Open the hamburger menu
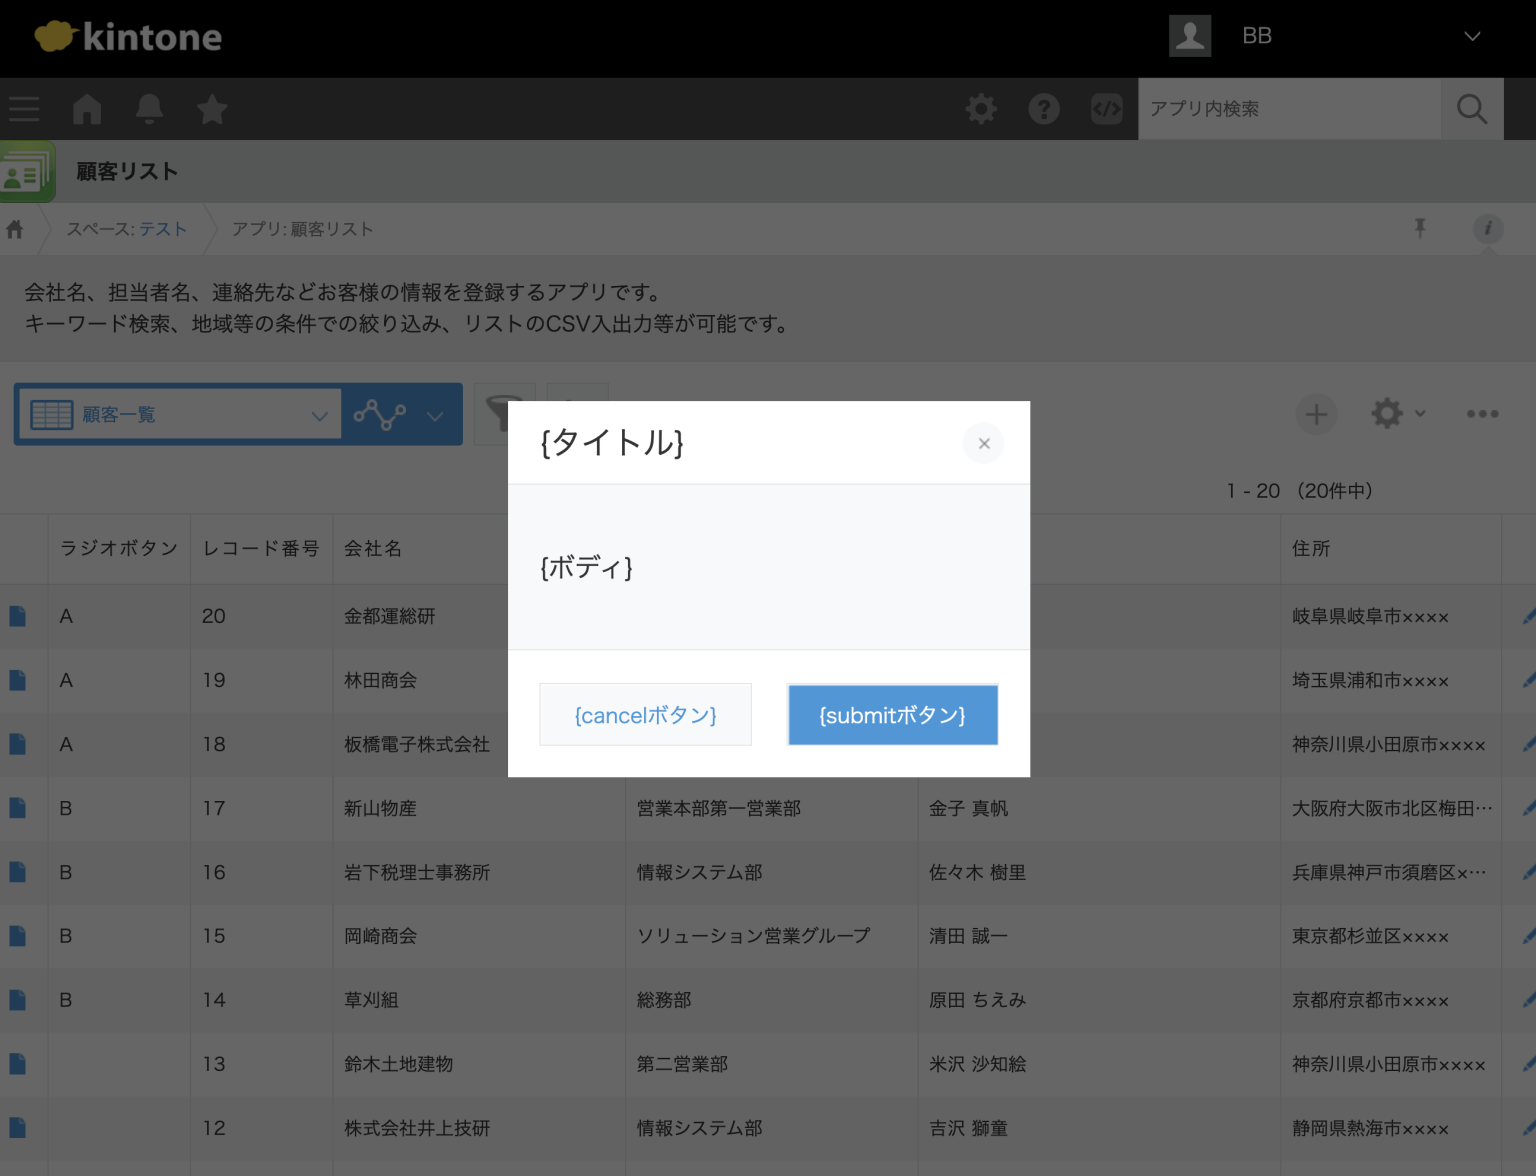1536x1176 pixels. [x=23, y=109]
